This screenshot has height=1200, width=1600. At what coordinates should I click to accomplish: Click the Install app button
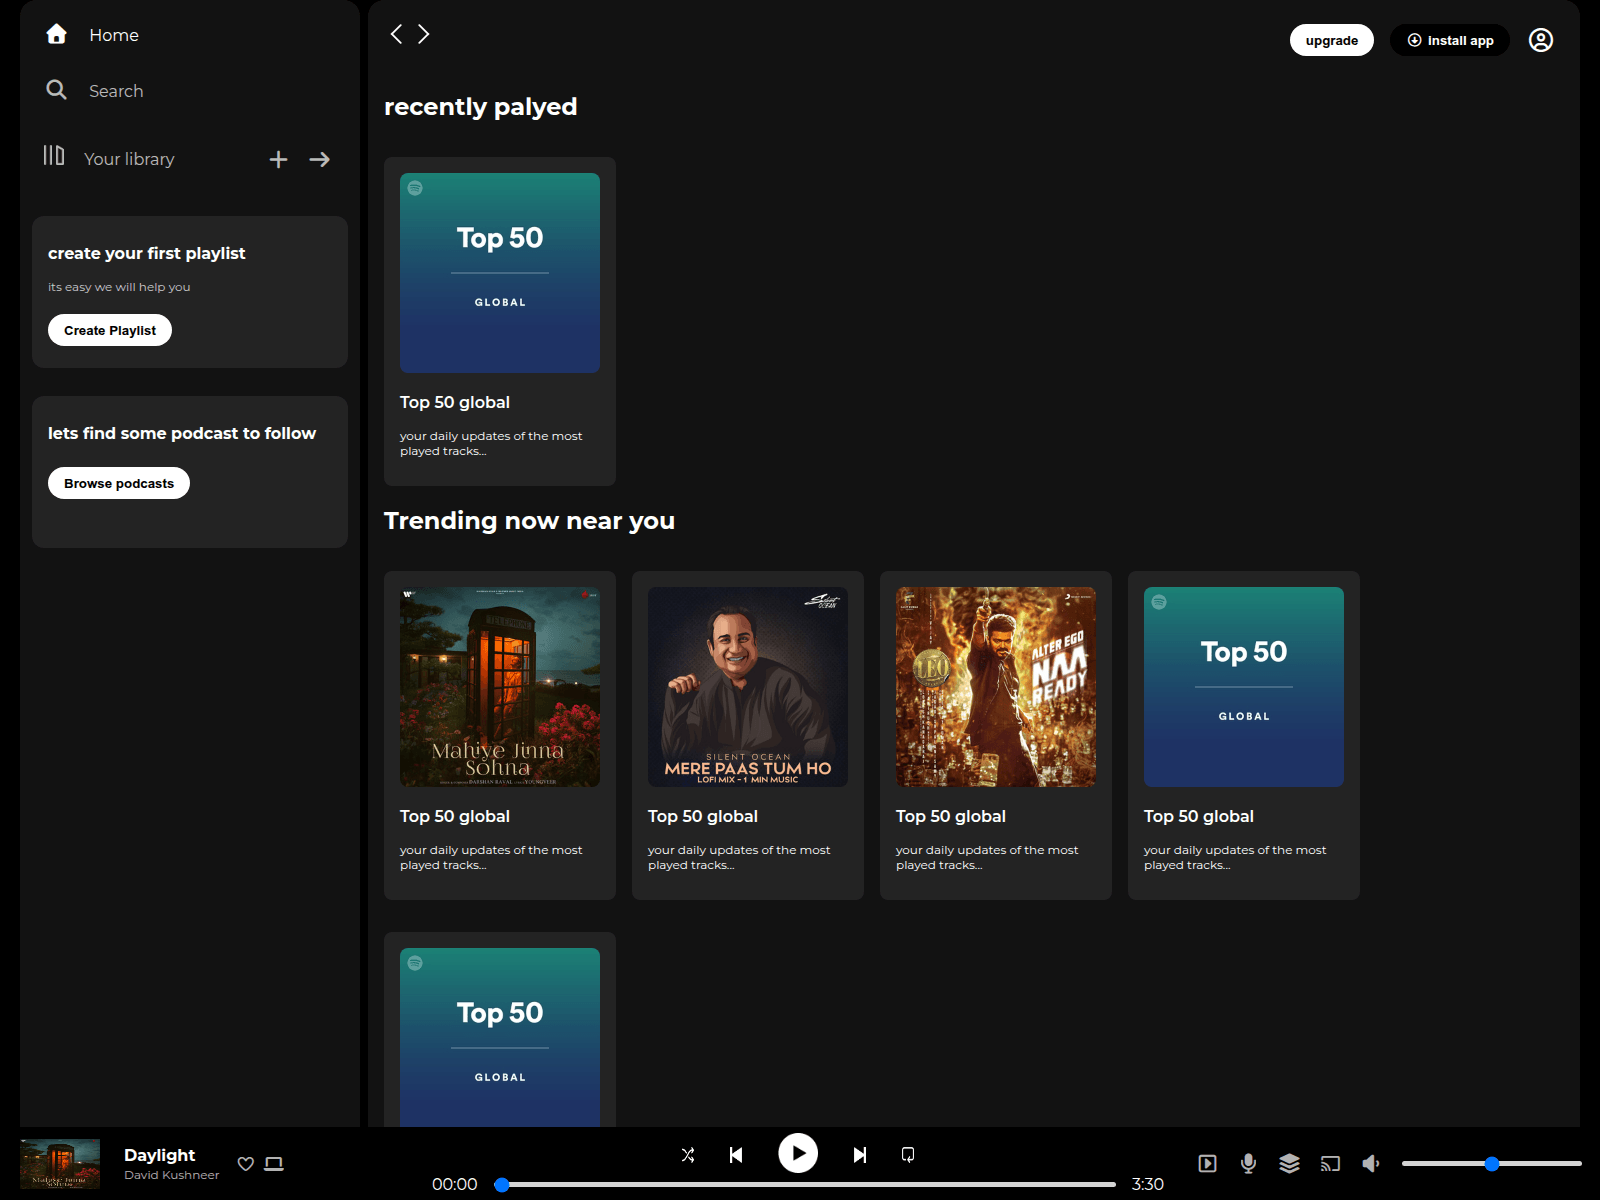1450,40
